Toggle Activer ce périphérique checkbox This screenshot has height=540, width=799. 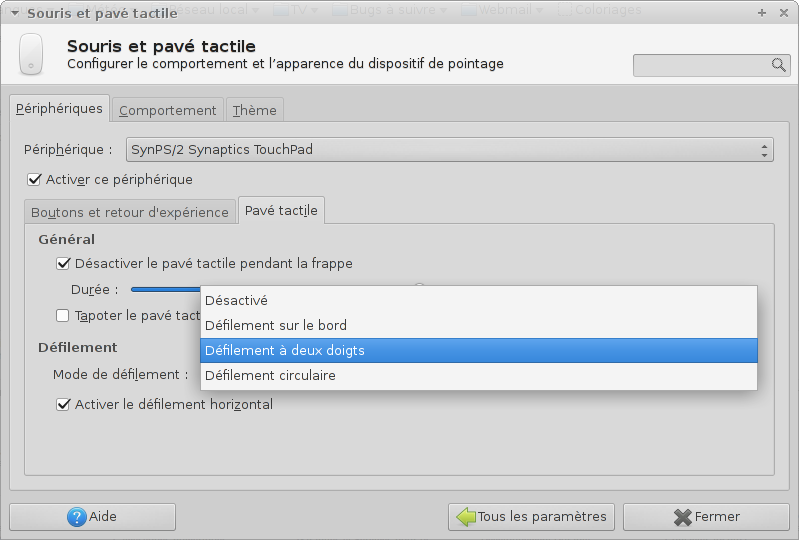(35, 180)
